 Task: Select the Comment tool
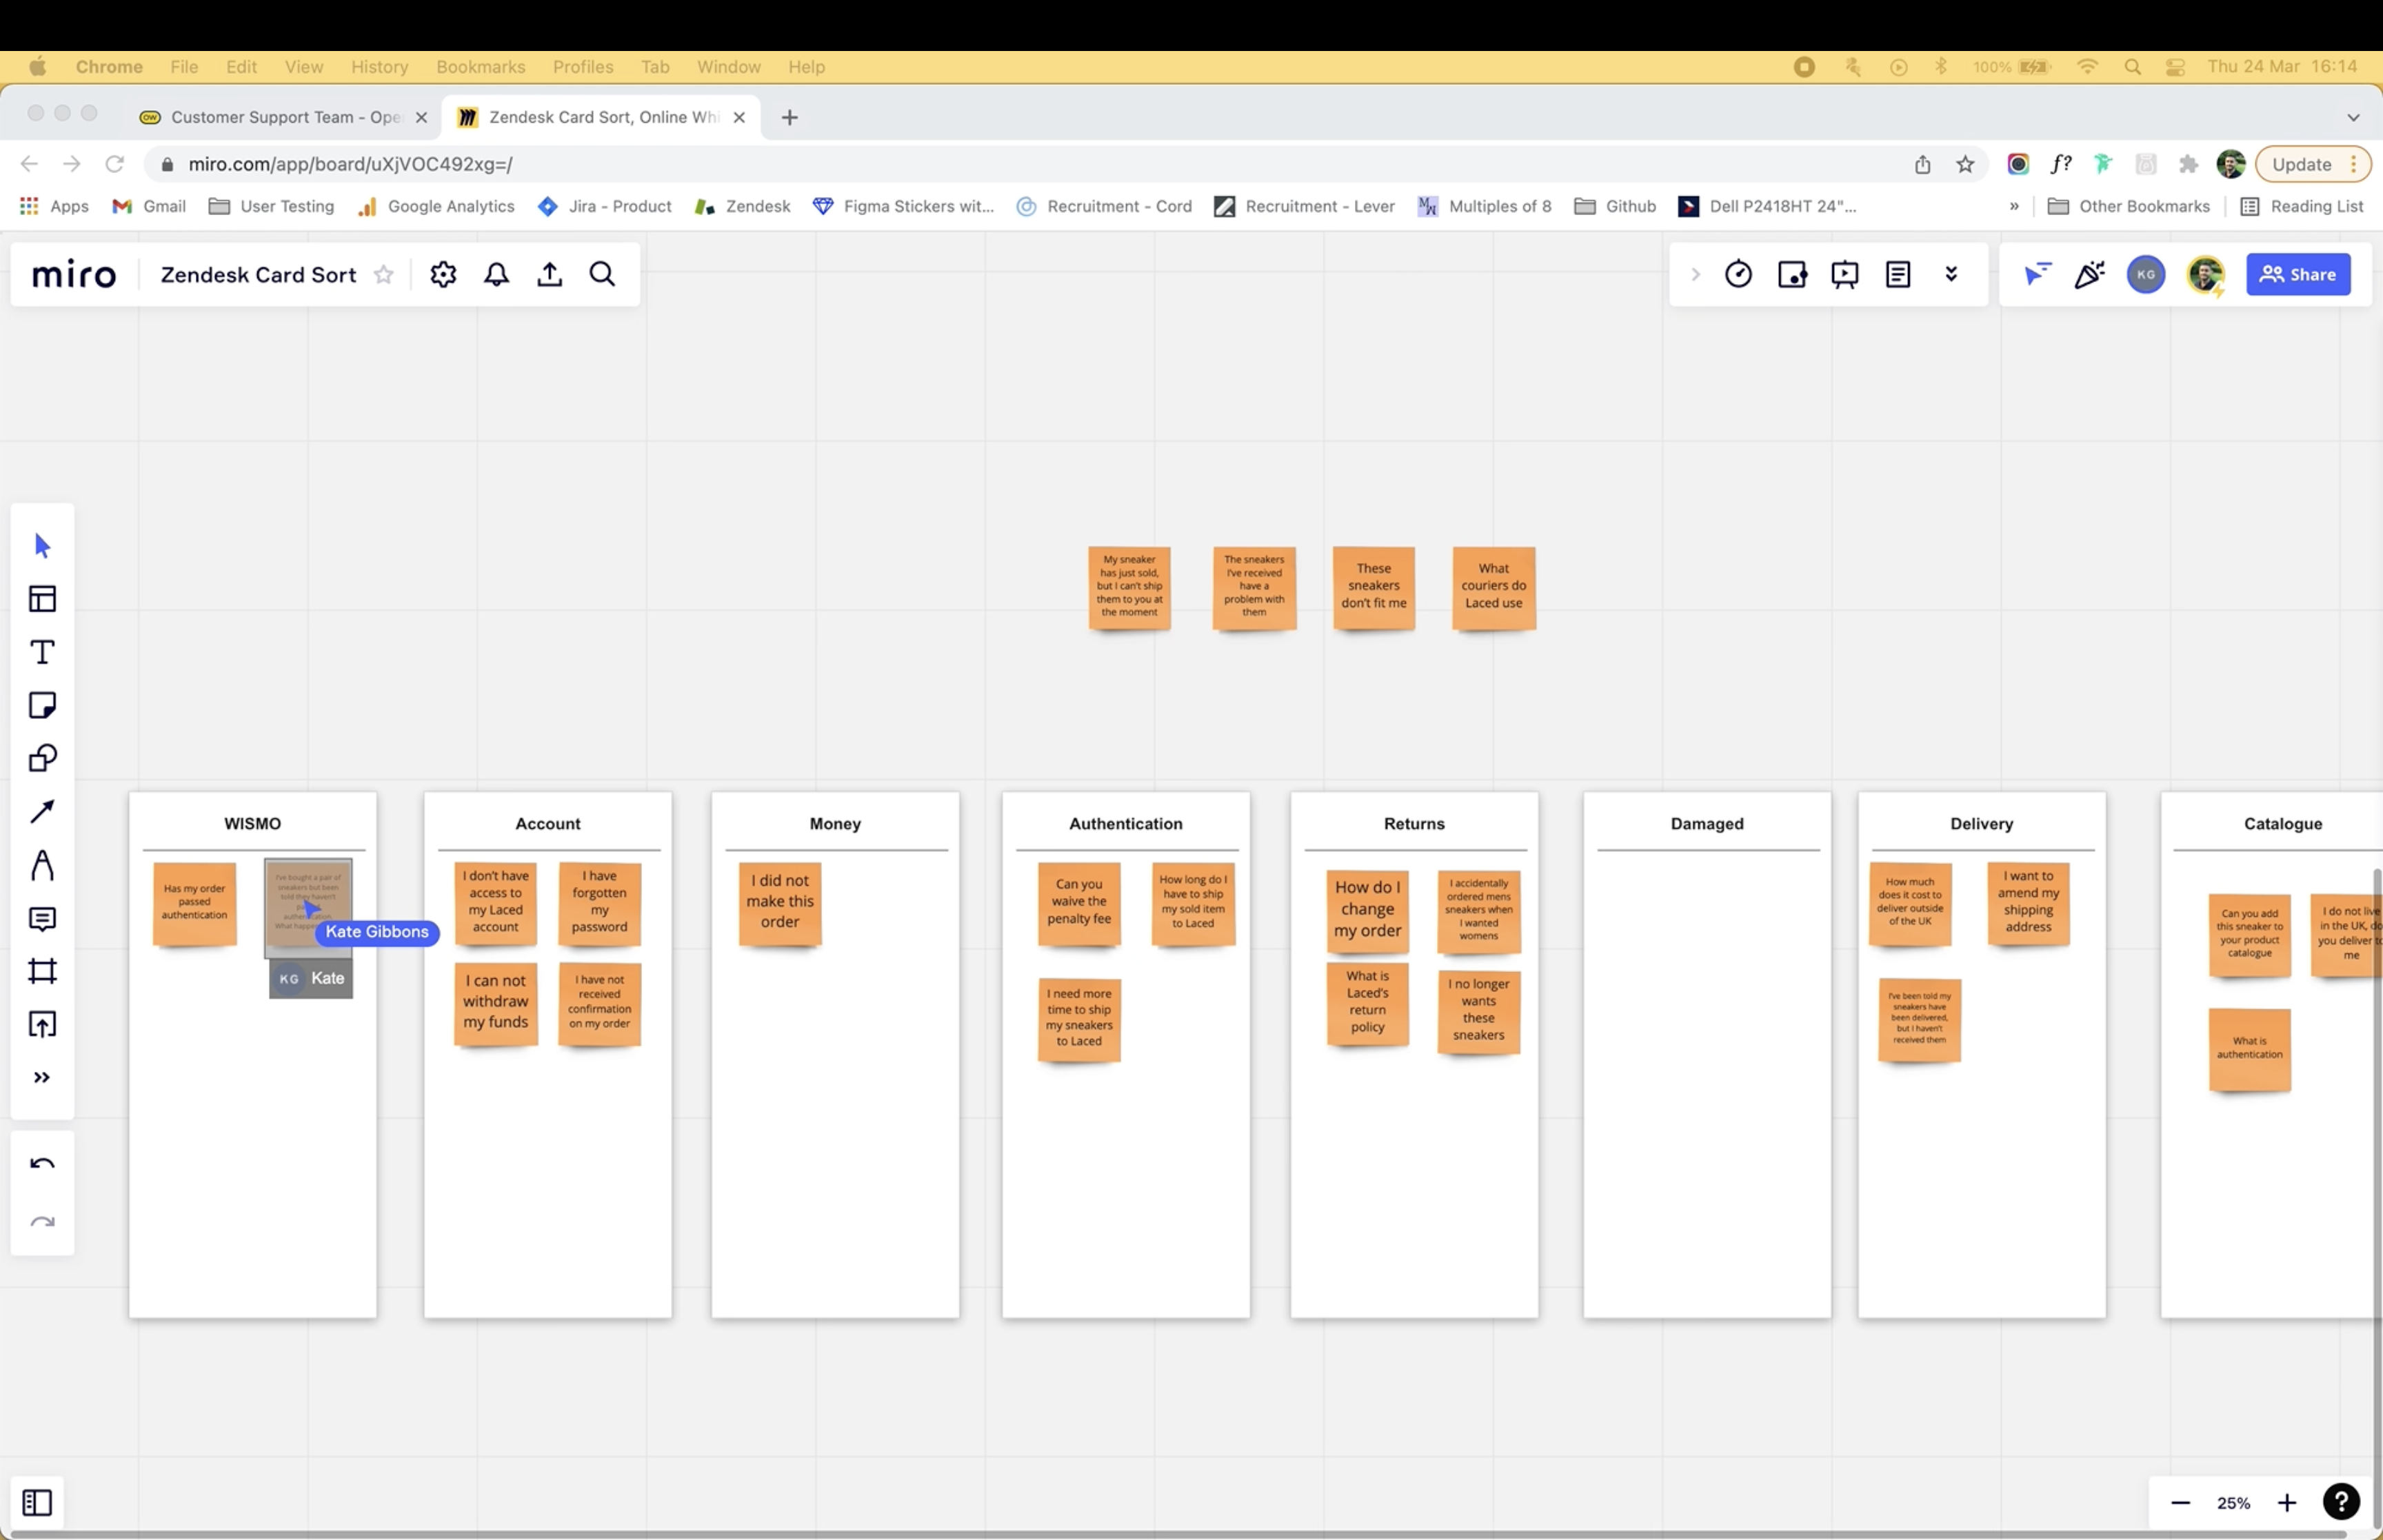click(42, 918)
